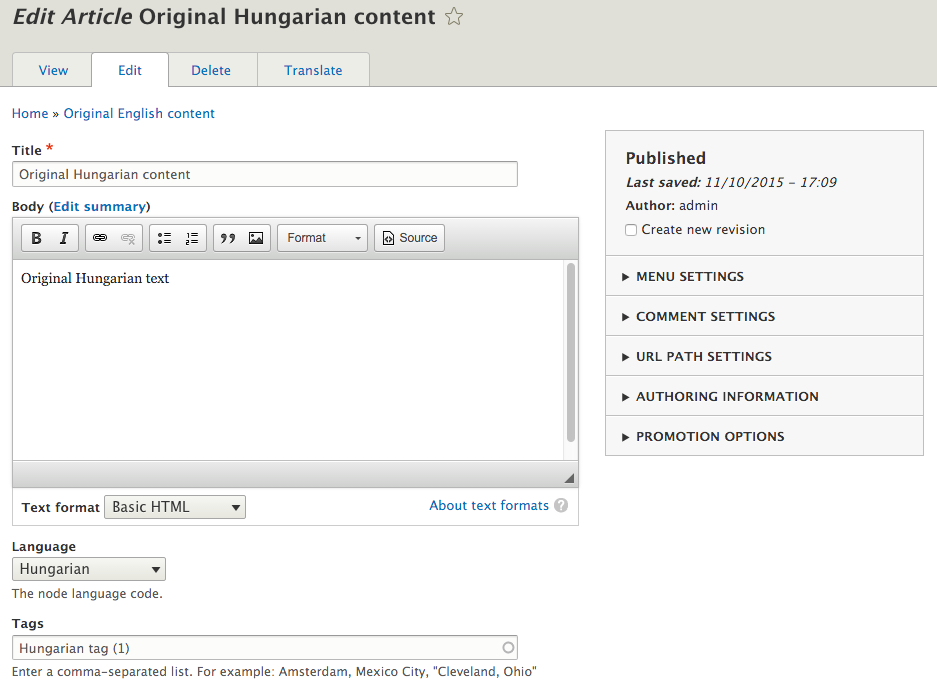This screenshot has width=937, height=684.
Task: Click the 'Original Hungarian text' body line
Action: coord(95,278)
